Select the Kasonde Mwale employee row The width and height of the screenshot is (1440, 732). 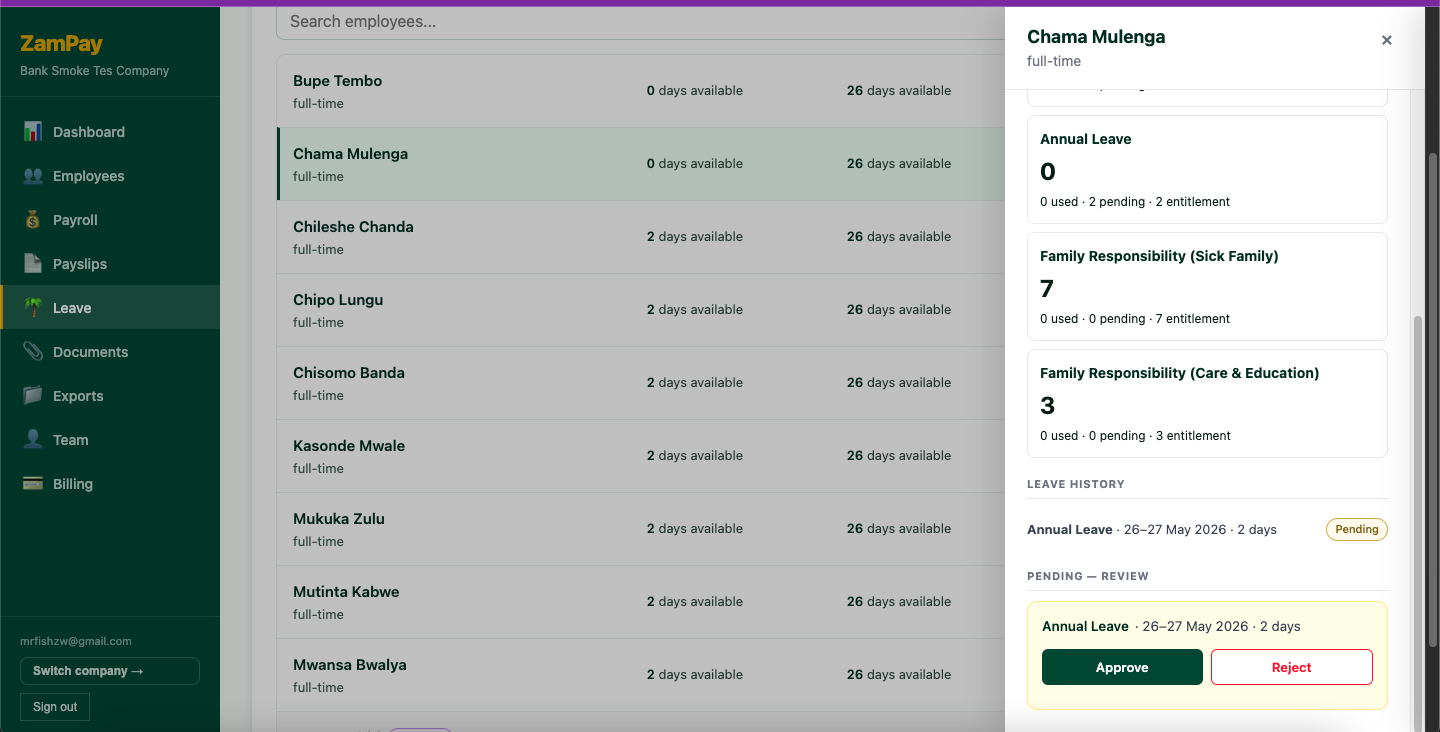pos(641,456)
